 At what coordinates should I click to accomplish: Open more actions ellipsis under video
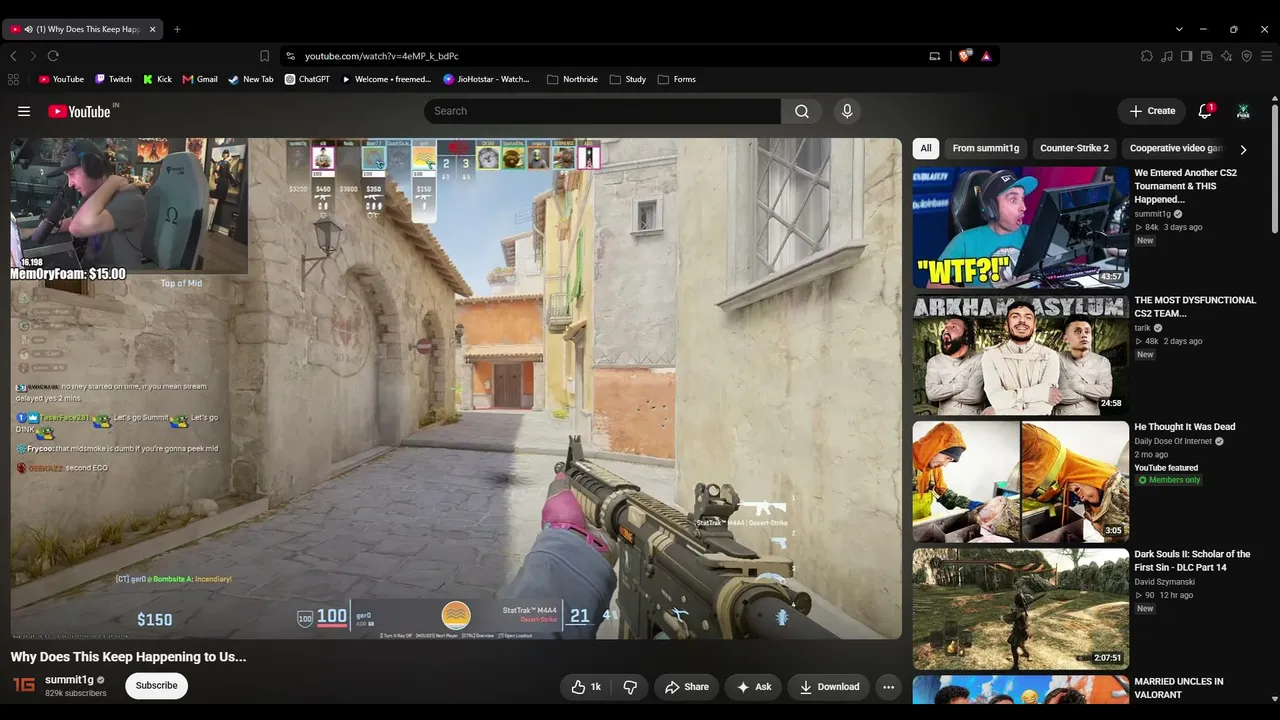coord(888,687)
